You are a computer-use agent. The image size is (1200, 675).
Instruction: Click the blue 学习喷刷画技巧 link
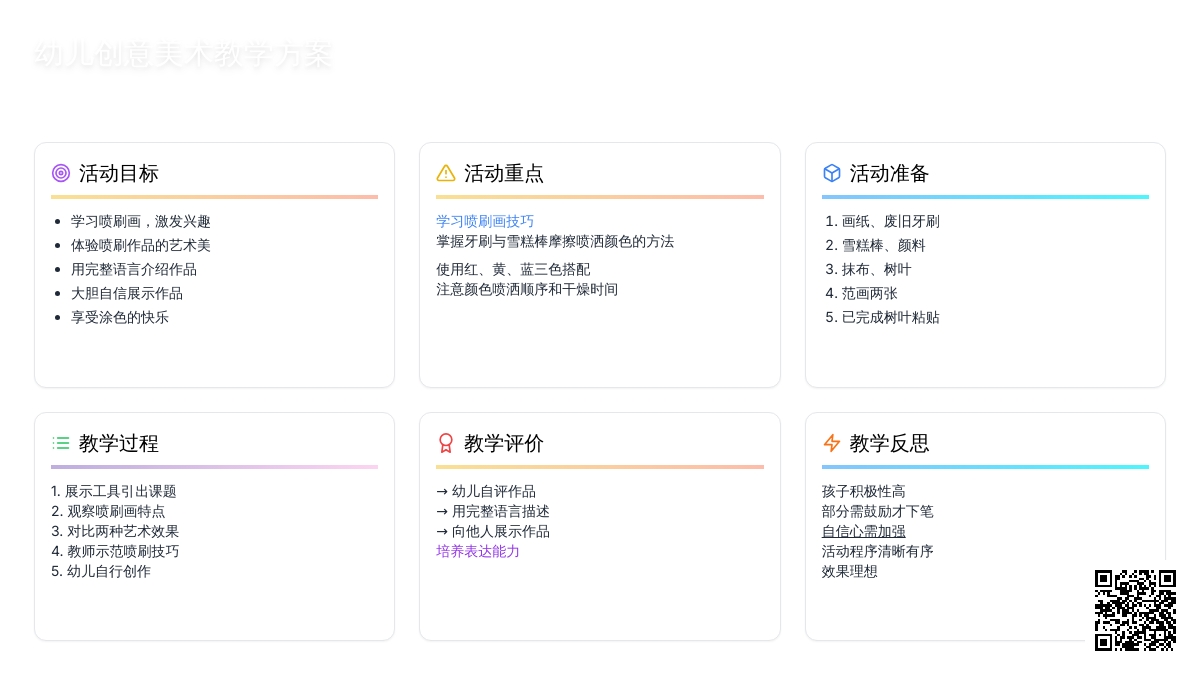485,221
